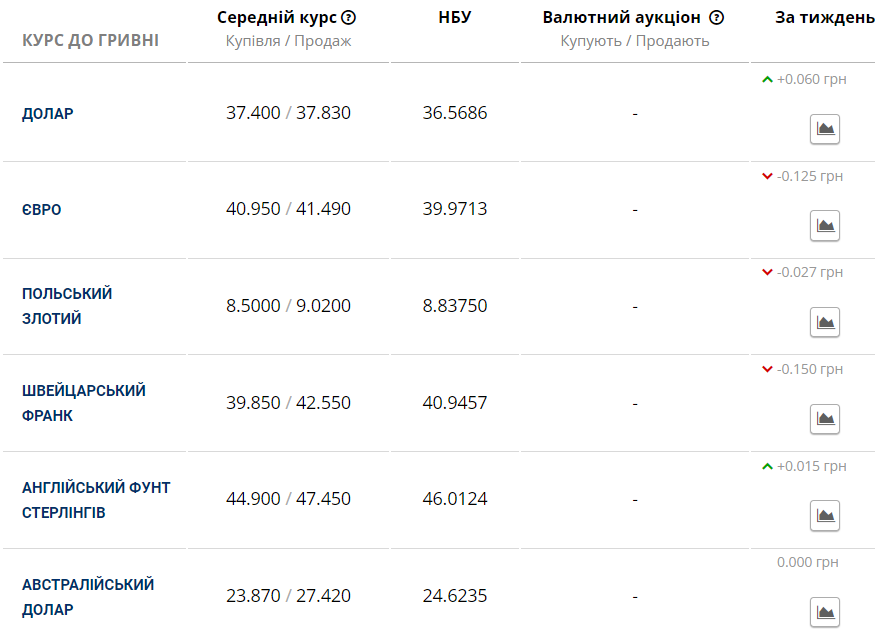Click the За тиждень column header
The width and height of the screenshot is (875, 643).
(825, 18)
